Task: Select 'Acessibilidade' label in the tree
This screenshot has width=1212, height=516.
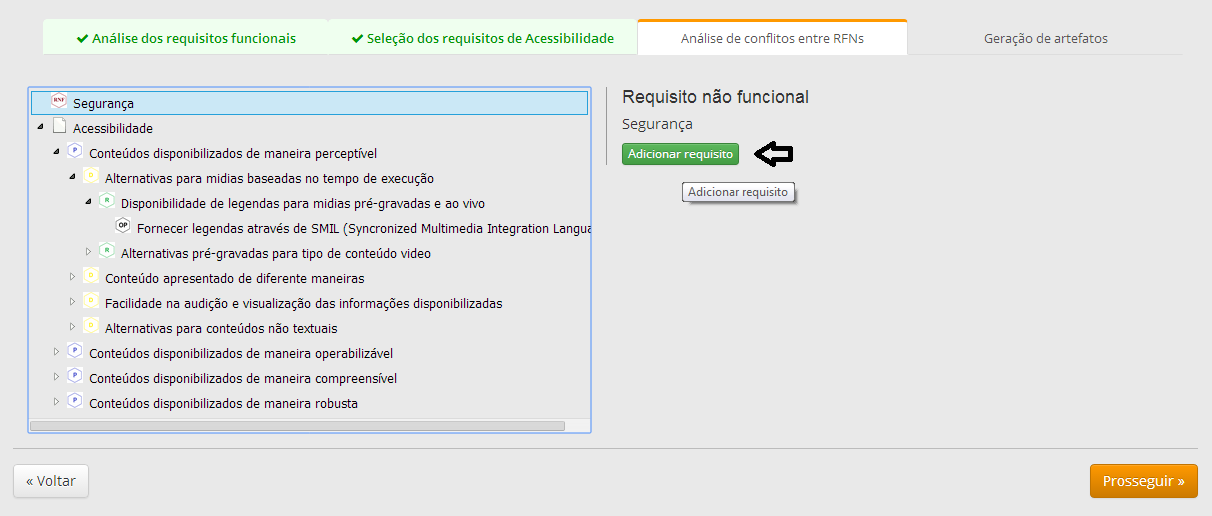Action: coord(113,129)
